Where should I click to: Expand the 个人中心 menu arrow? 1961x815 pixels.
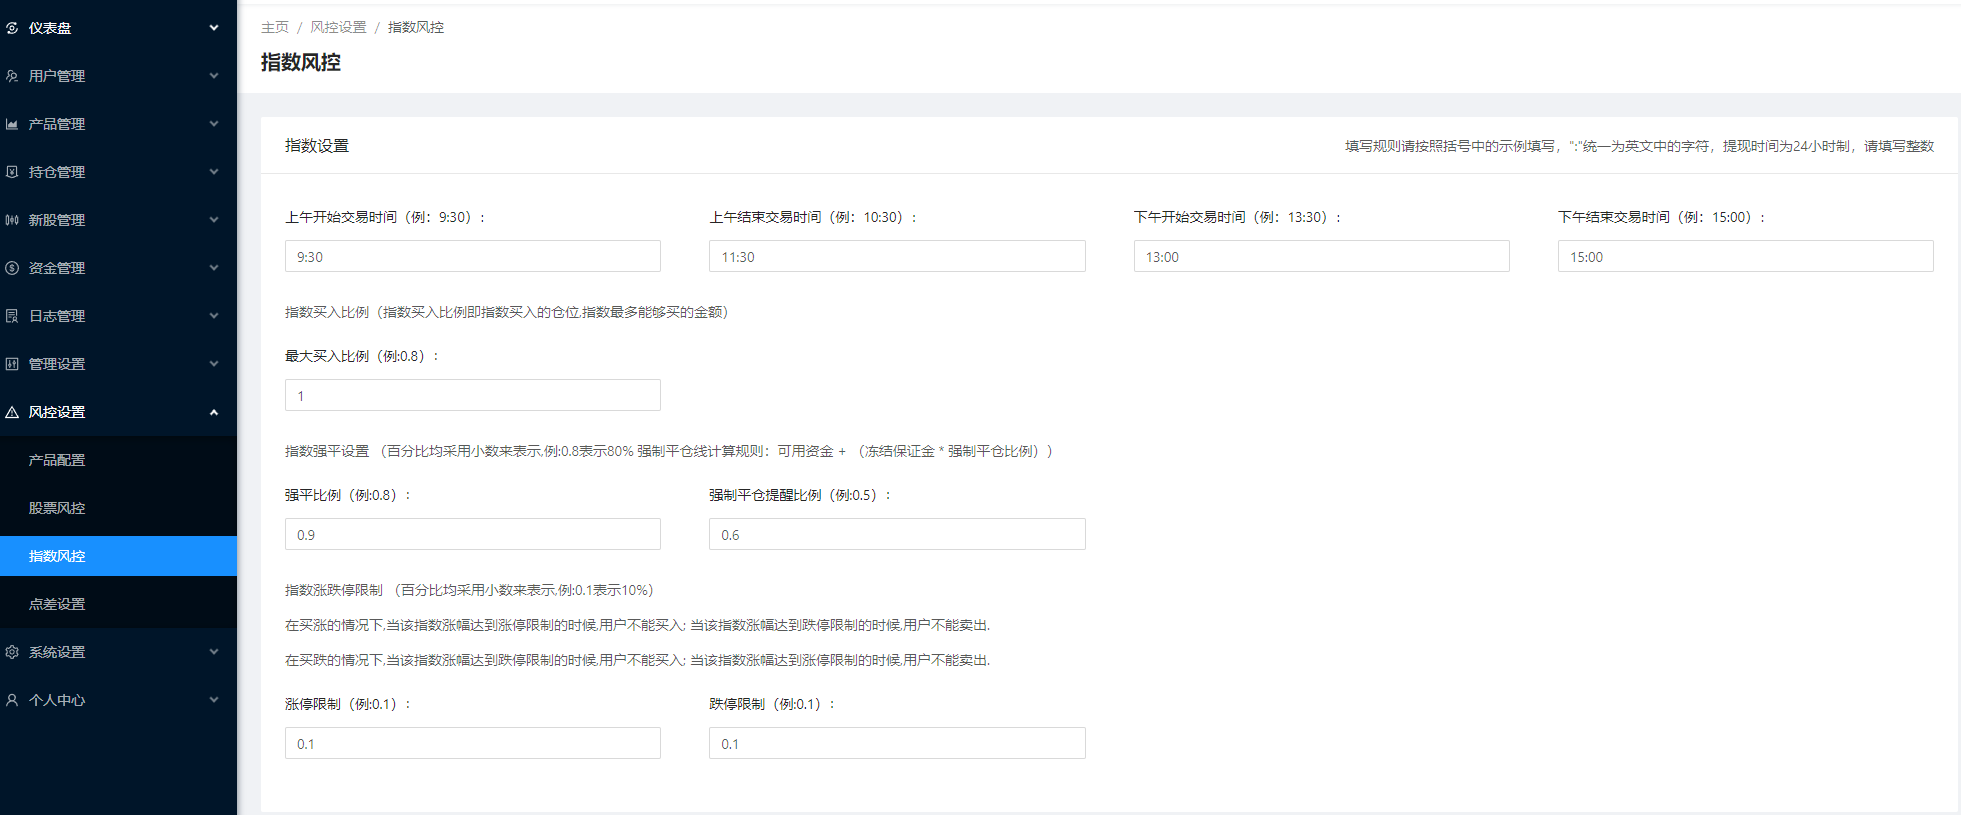[x=213, y=700]
